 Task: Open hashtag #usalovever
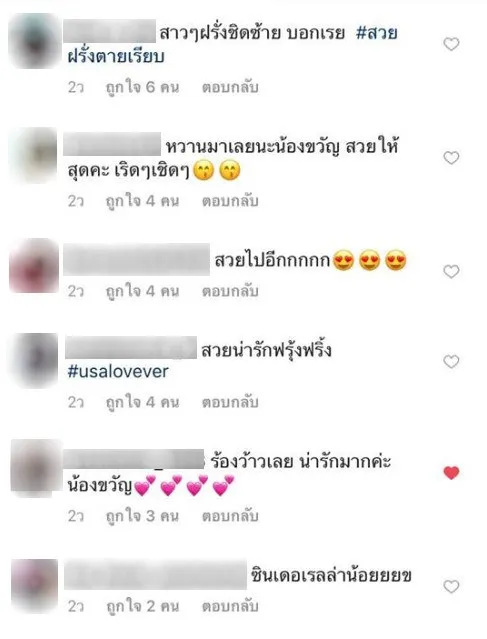118,372
